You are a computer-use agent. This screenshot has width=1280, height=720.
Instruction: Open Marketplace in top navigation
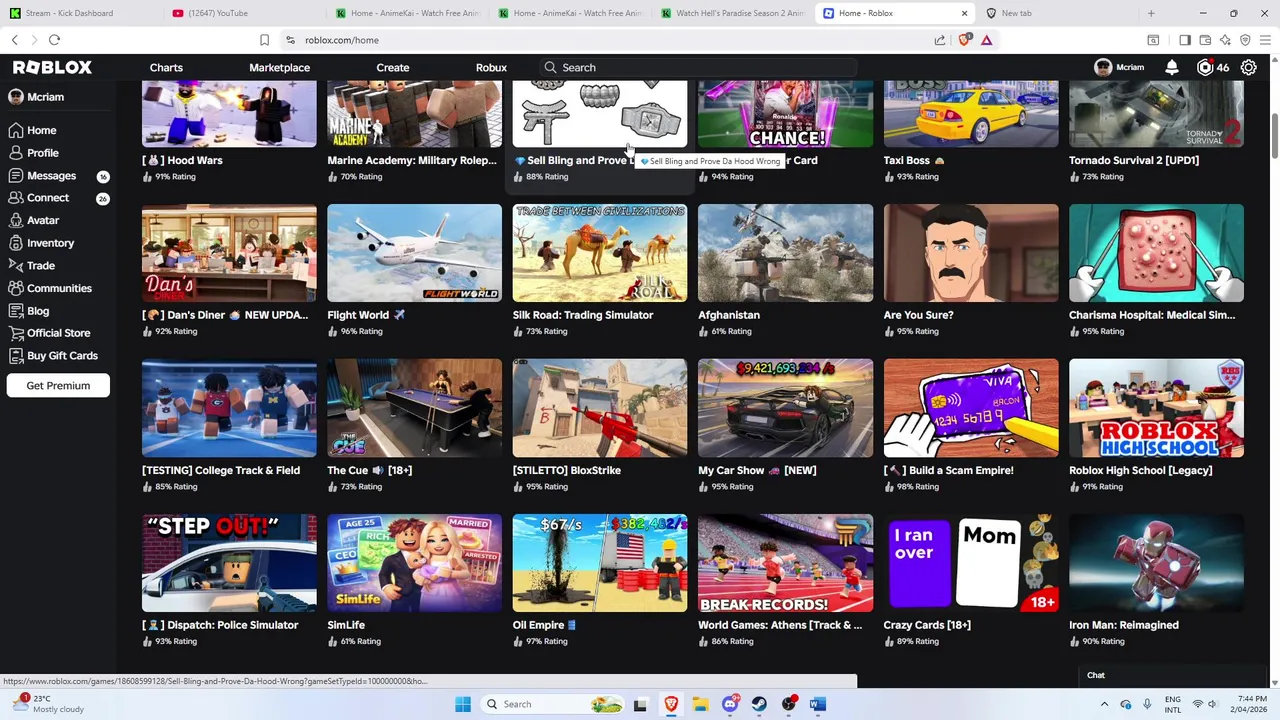279,67
